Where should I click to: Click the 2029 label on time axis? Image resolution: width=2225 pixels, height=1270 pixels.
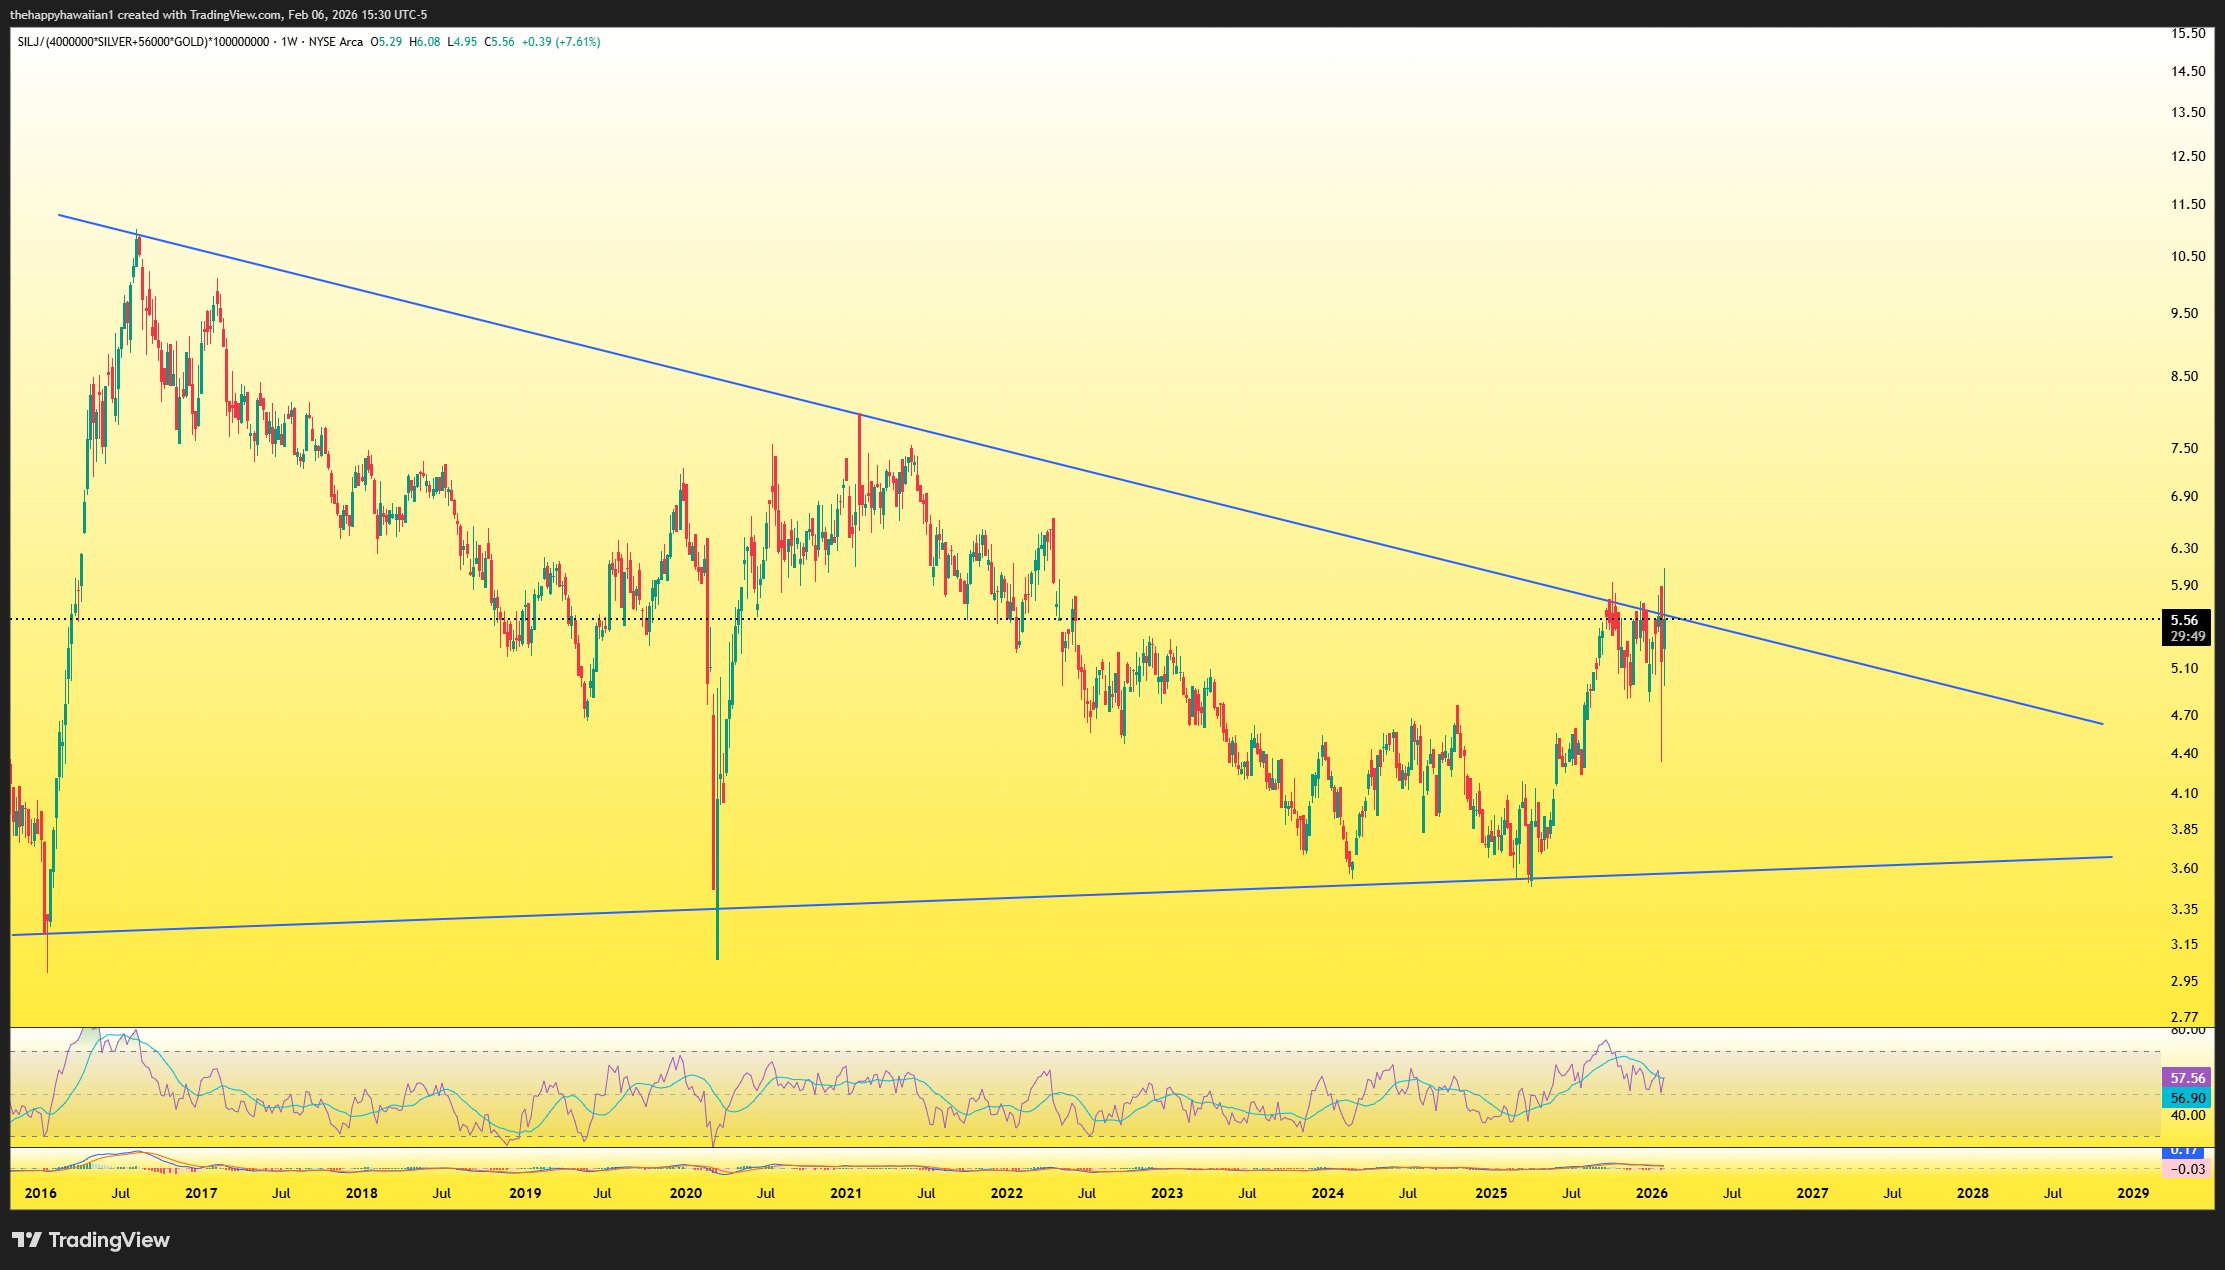coord(2133,1193)
